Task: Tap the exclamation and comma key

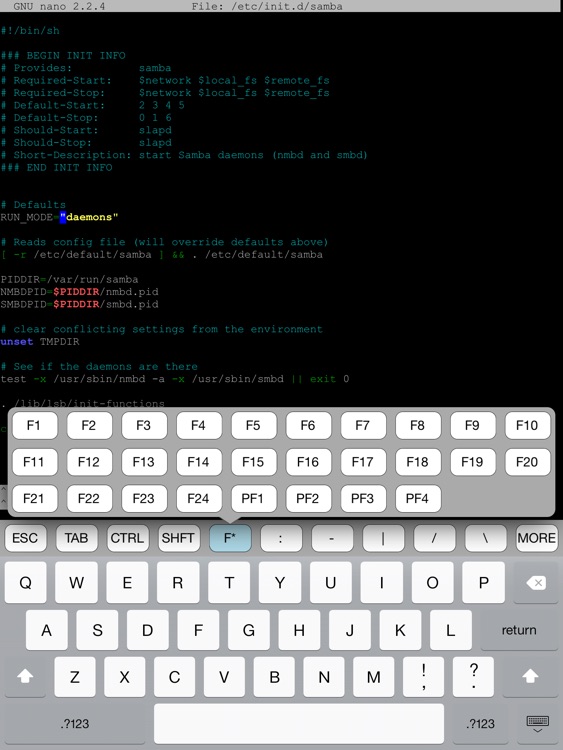Action: [x=423, y=676]
